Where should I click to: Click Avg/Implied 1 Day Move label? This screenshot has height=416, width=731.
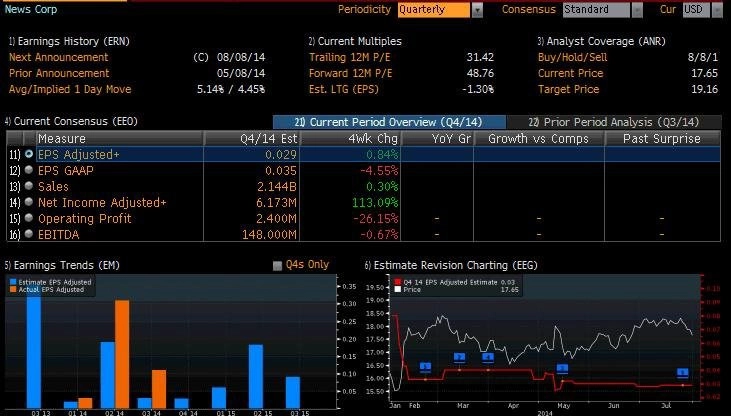[x=70, y=89]
